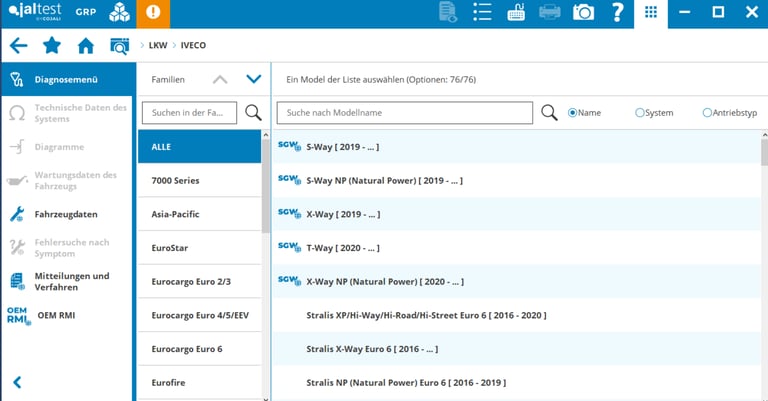Go back with the left arrow

(x=19, y=46)
